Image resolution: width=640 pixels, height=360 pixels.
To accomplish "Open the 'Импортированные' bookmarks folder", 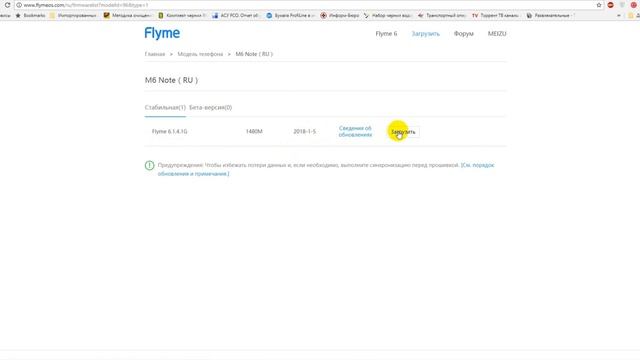I will [x=73, y=15].
